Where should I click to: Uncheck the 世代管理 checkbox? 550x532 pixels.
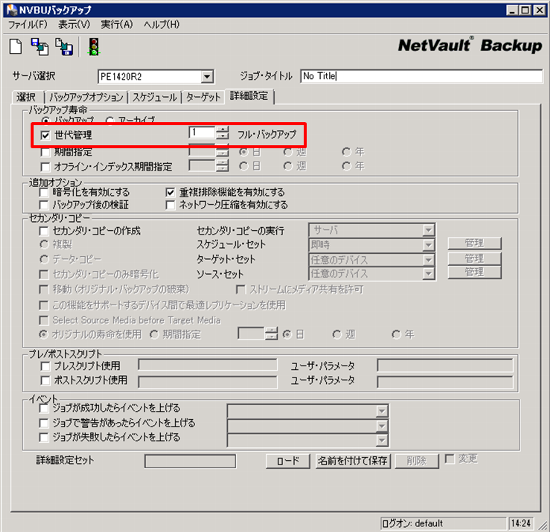tap(45, 135)
